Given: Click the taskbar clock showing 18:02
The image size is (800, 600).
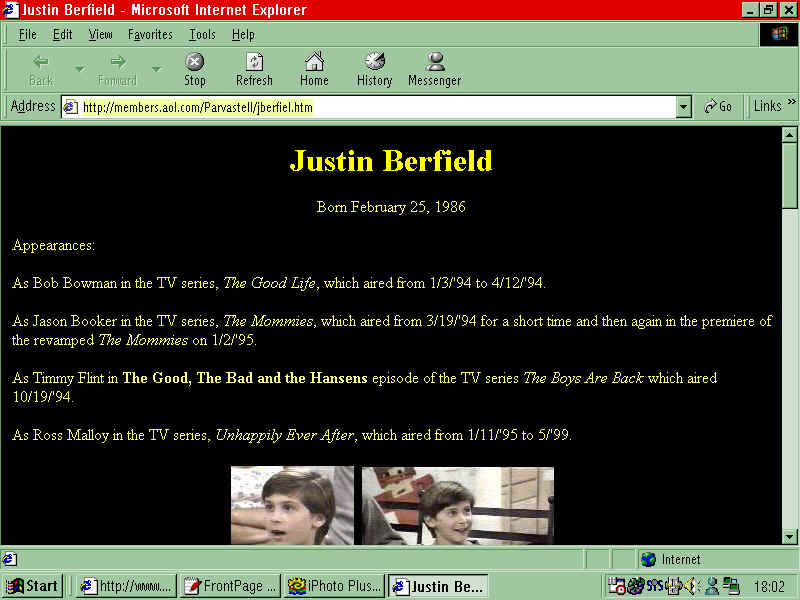Looking at the screenshot, I should pyautogui.click(x=769, y=586).
